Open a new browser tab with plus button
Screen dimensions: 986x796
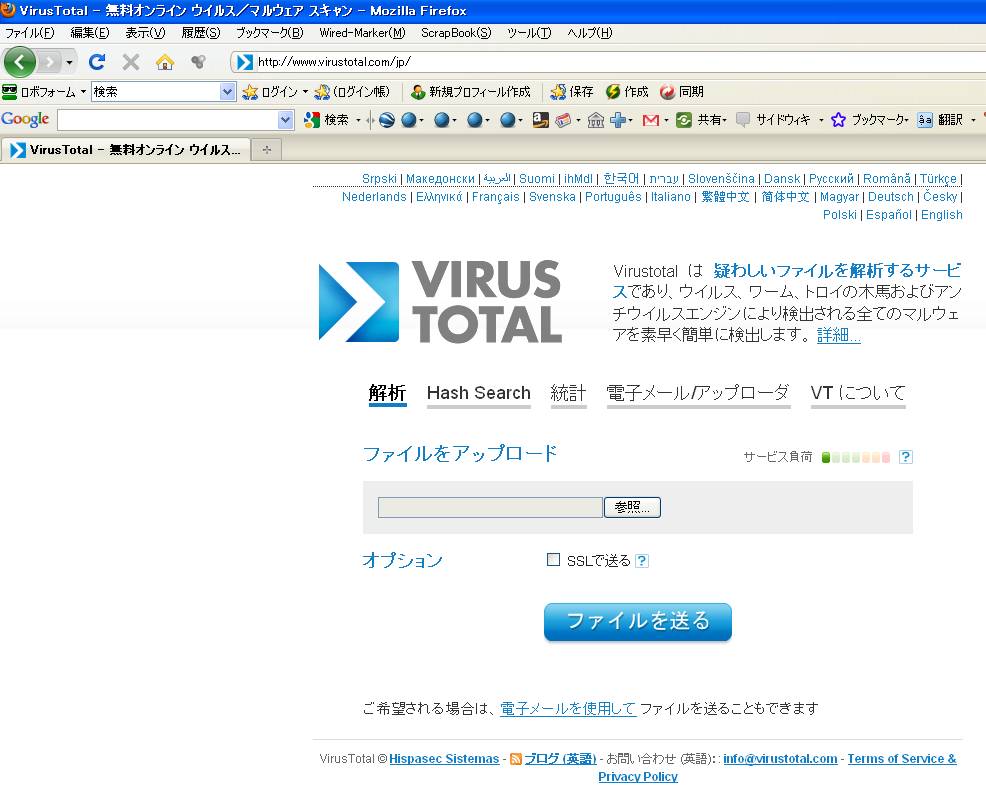pos(267,150)
